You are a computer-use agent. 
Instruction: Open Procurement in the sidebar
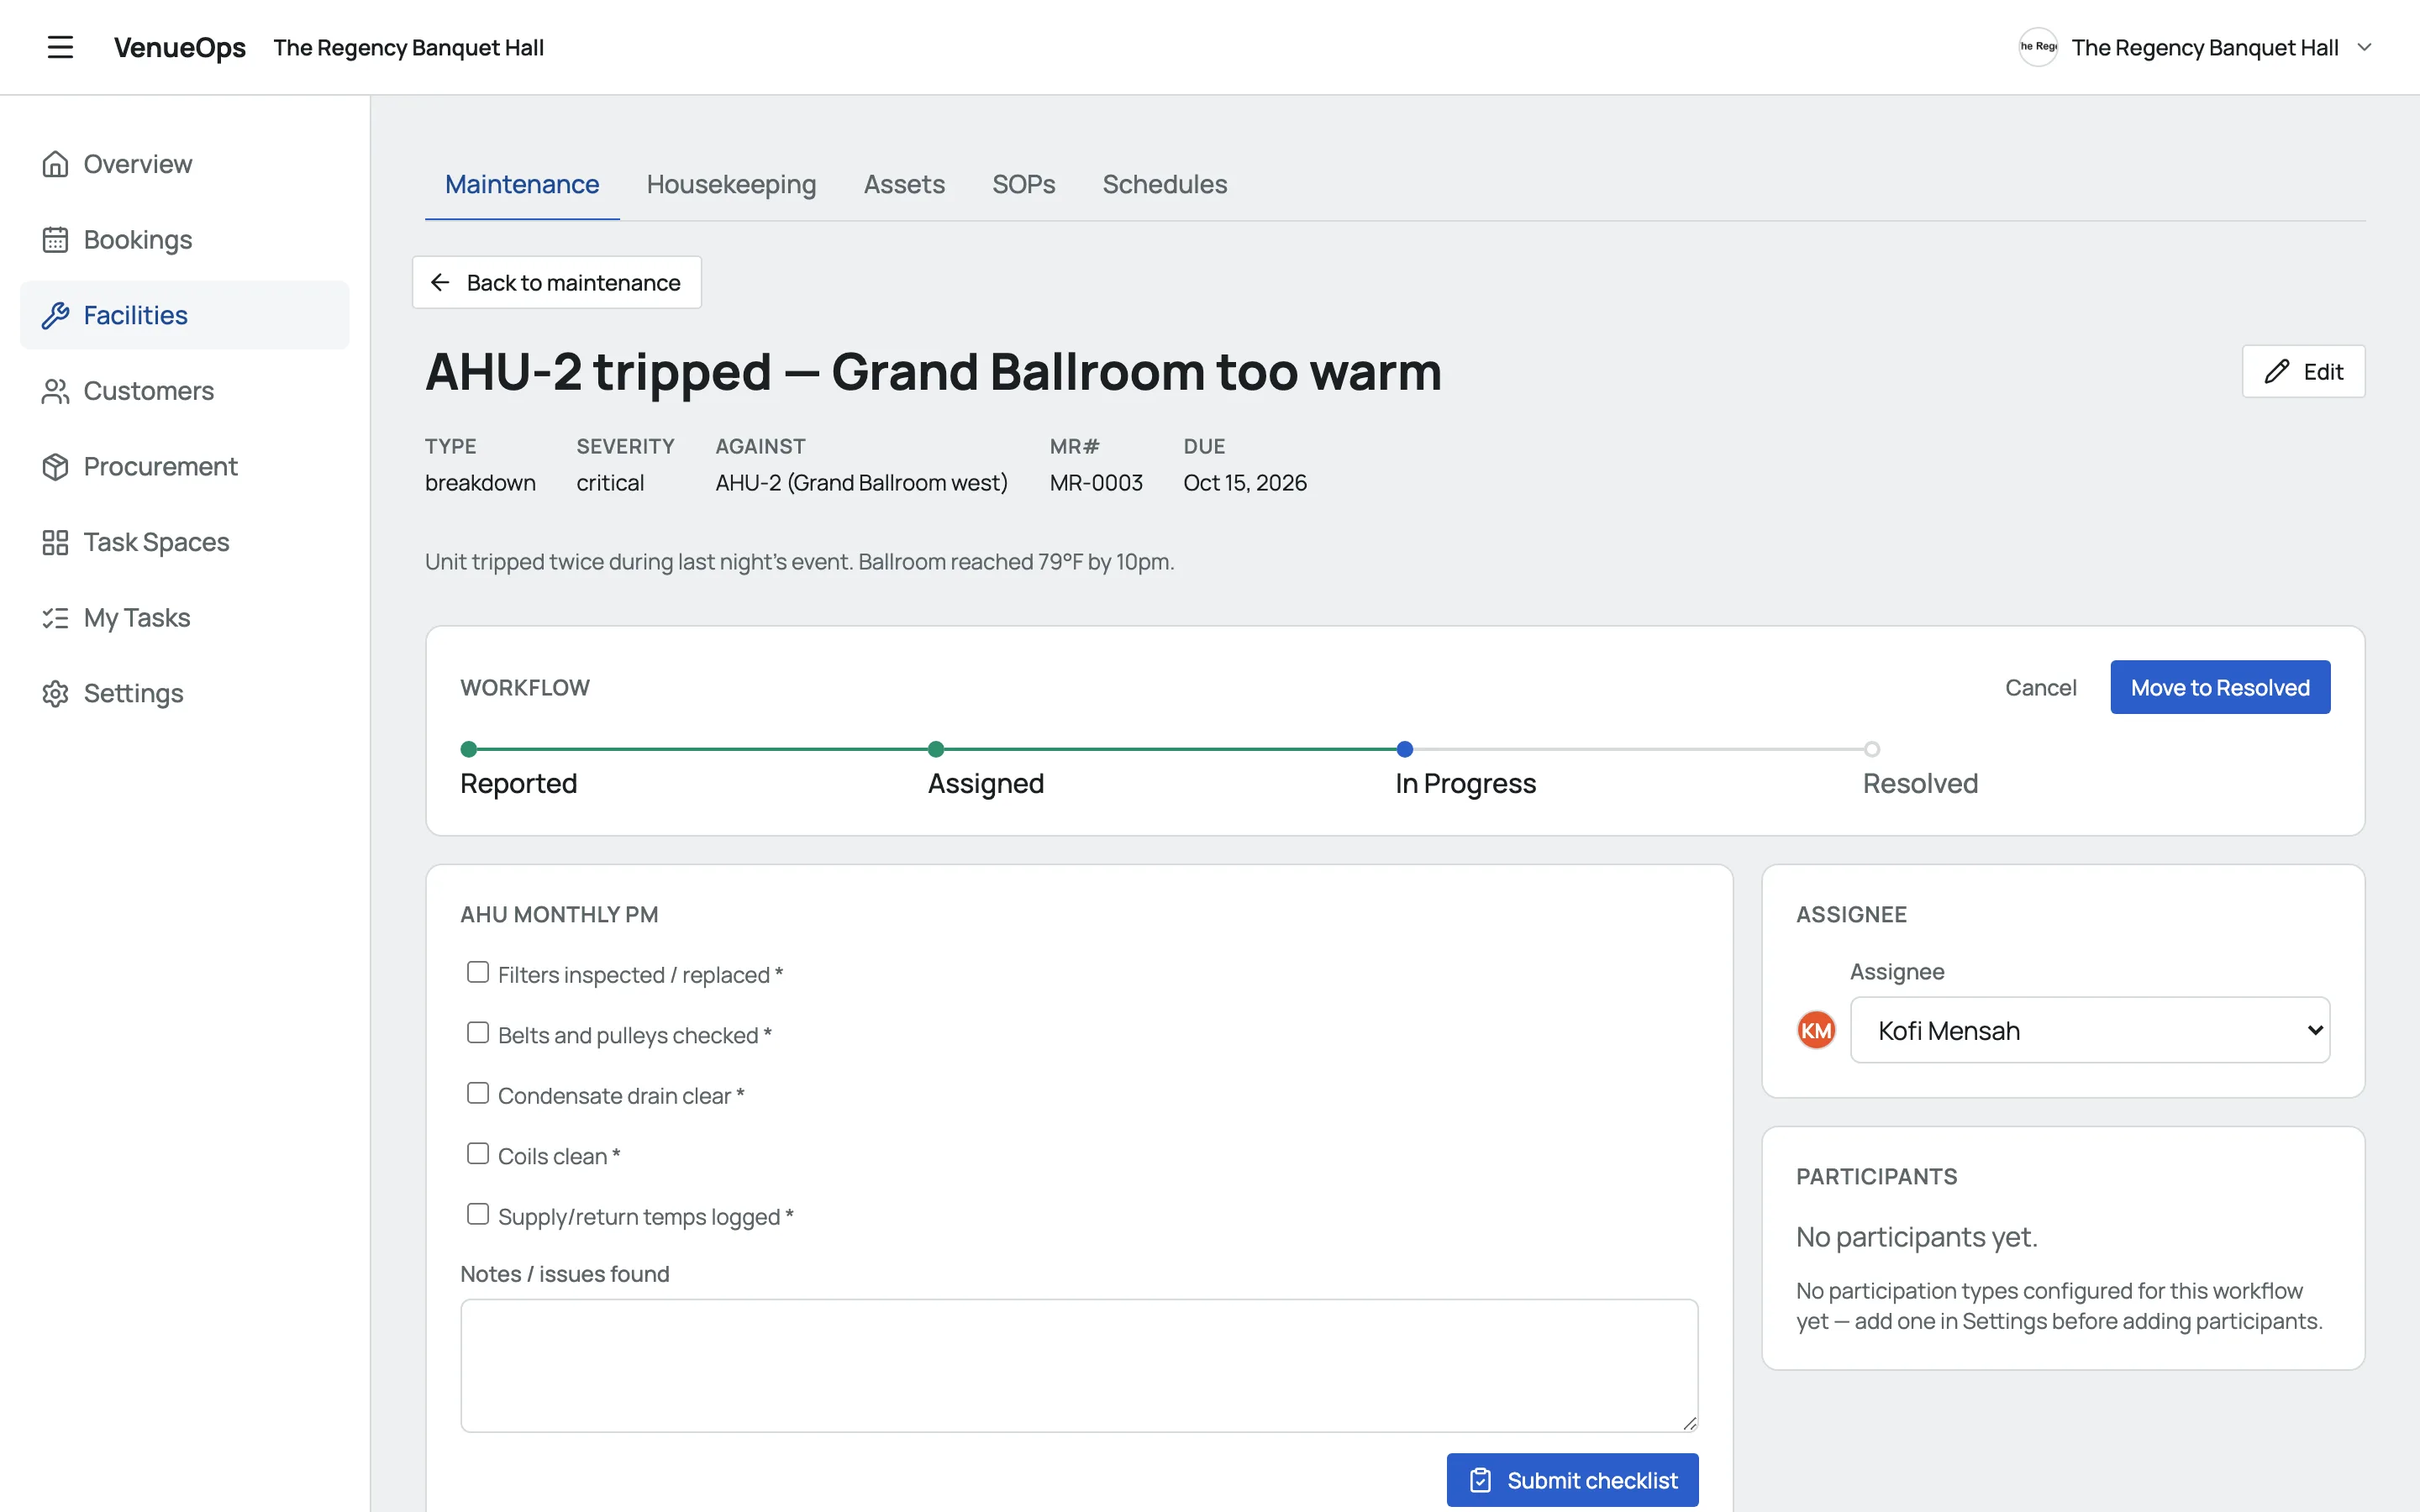(x=185, y=467)
